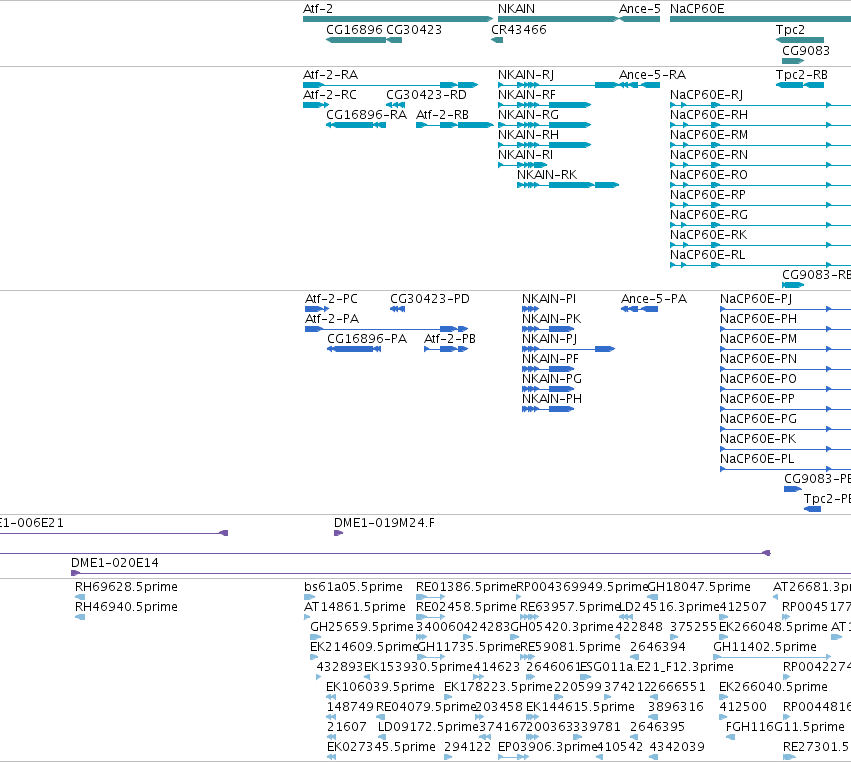The image size is (851, 762).
Task: Click protein NKAIN-PF label
Action: tap(550, 359)
